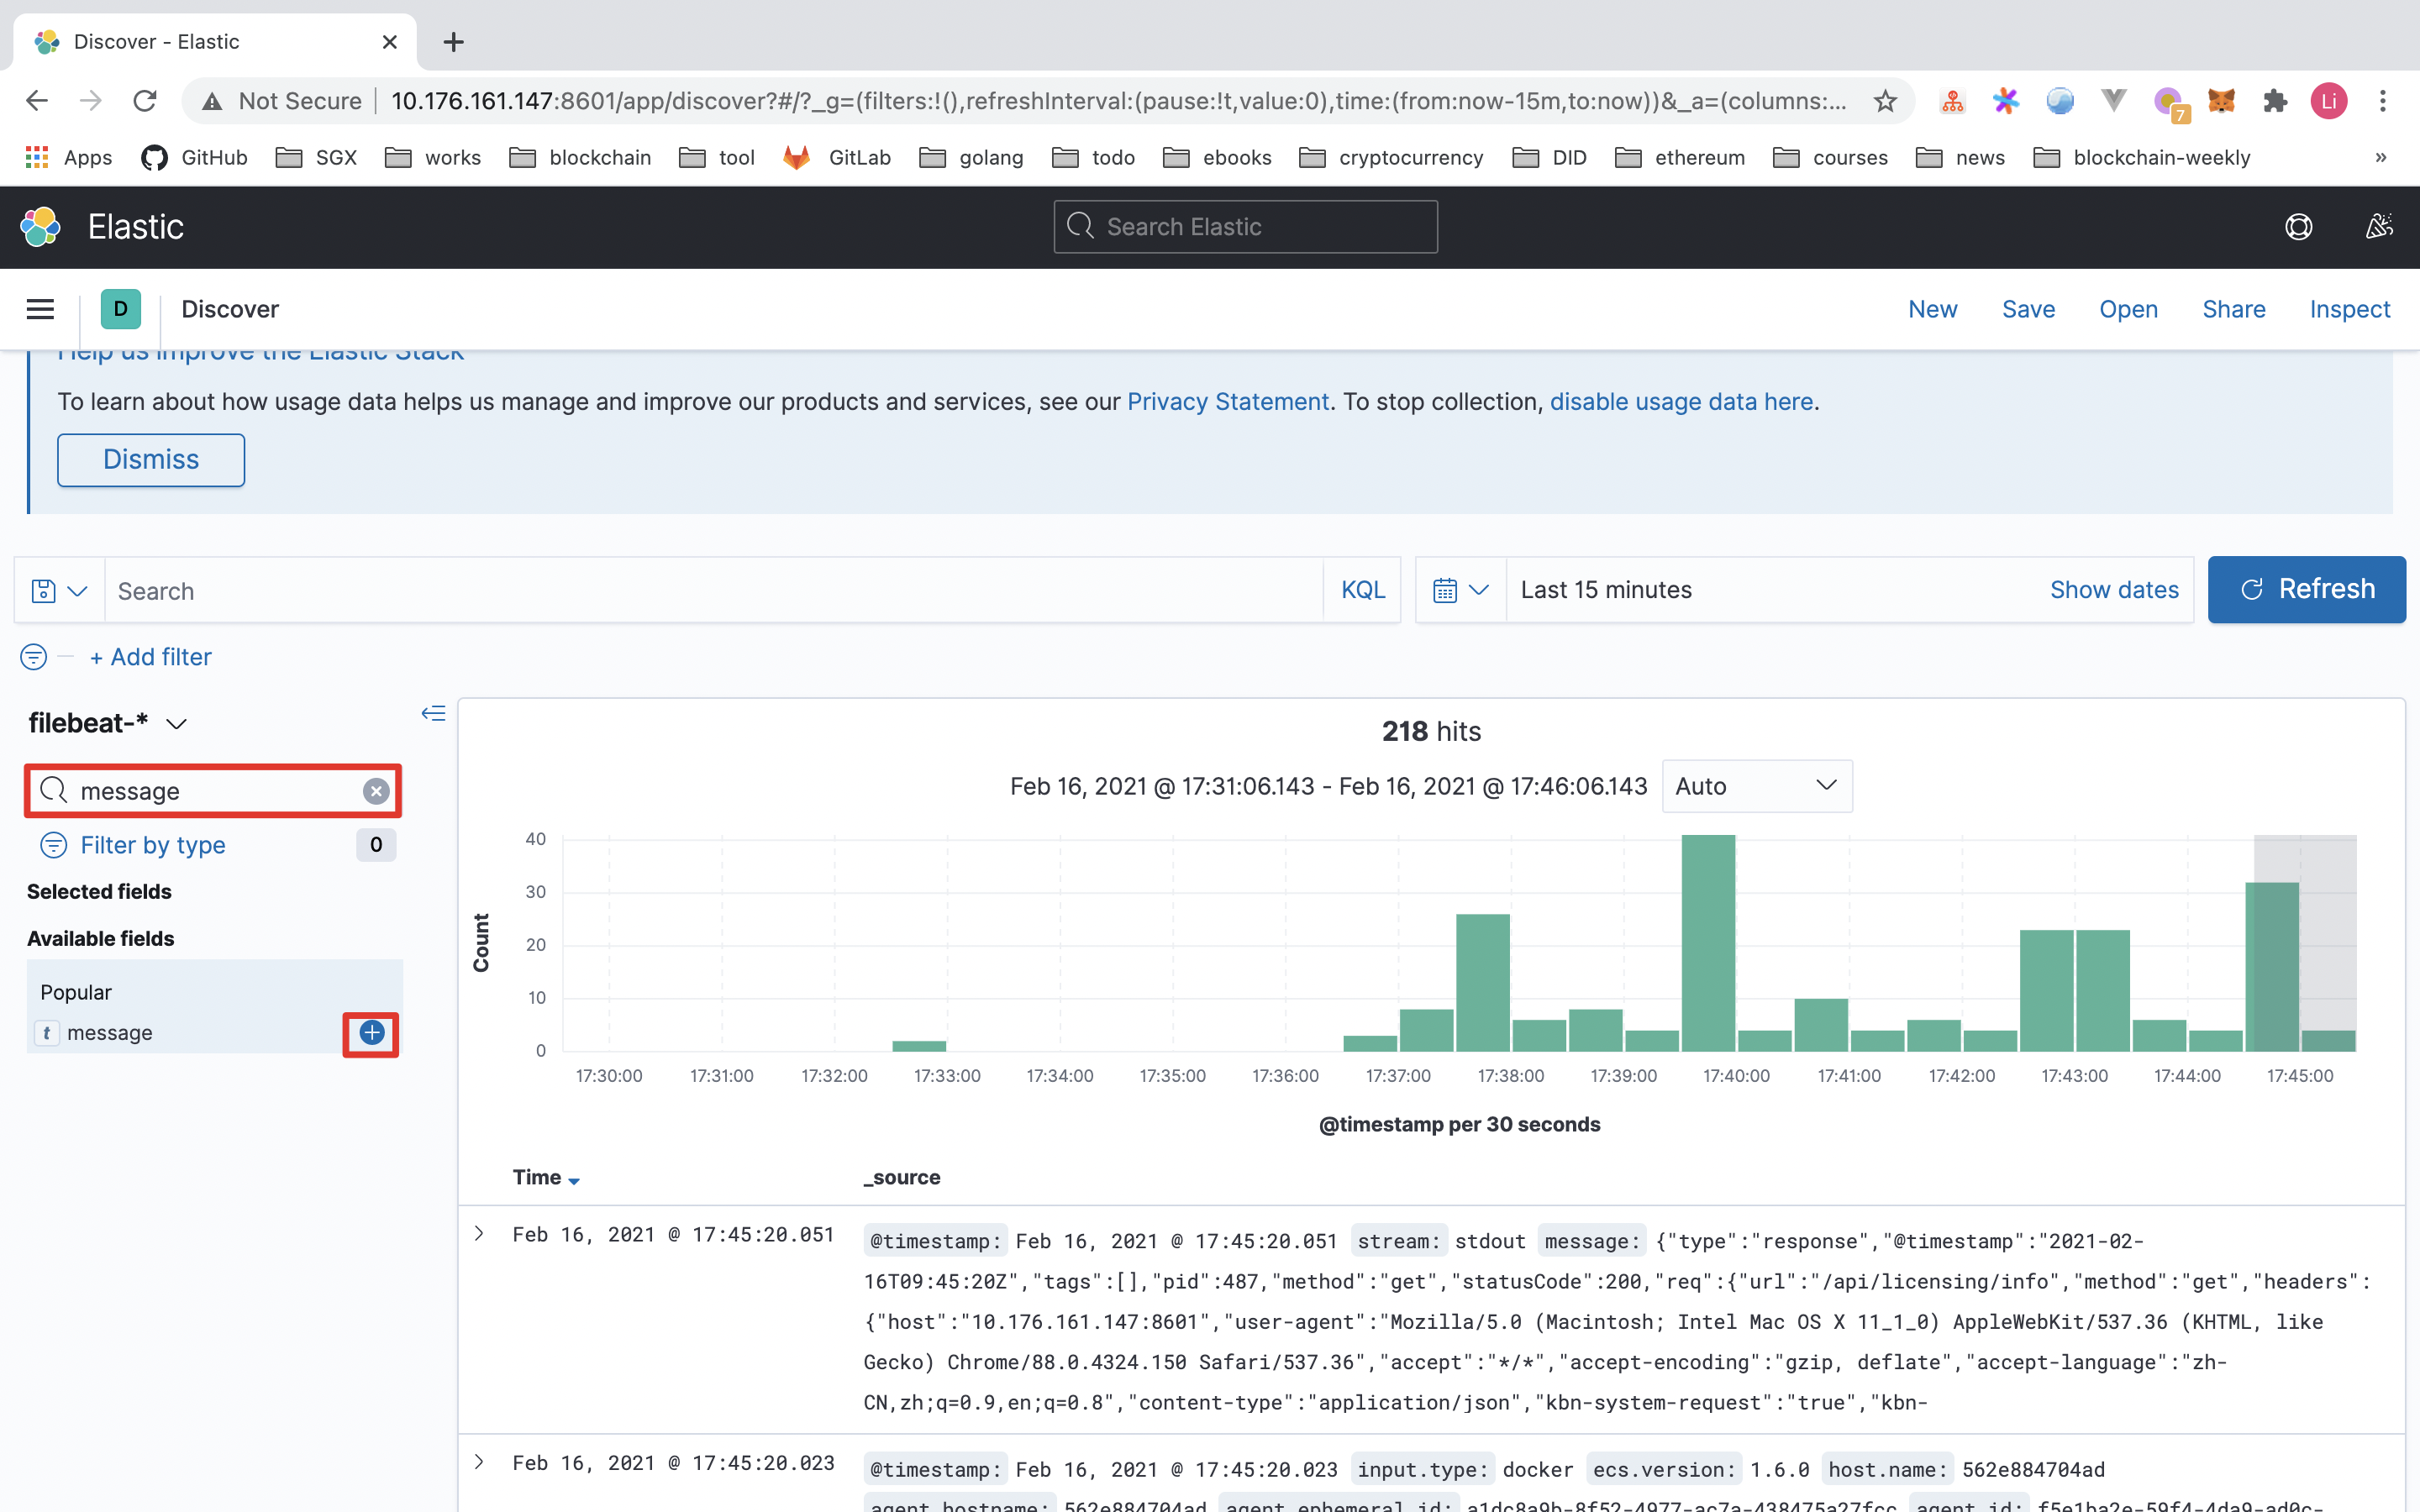Viewport: 2420px width, 1512px height.
Task: Click the Search Elastic global field
Action: 1245,227
